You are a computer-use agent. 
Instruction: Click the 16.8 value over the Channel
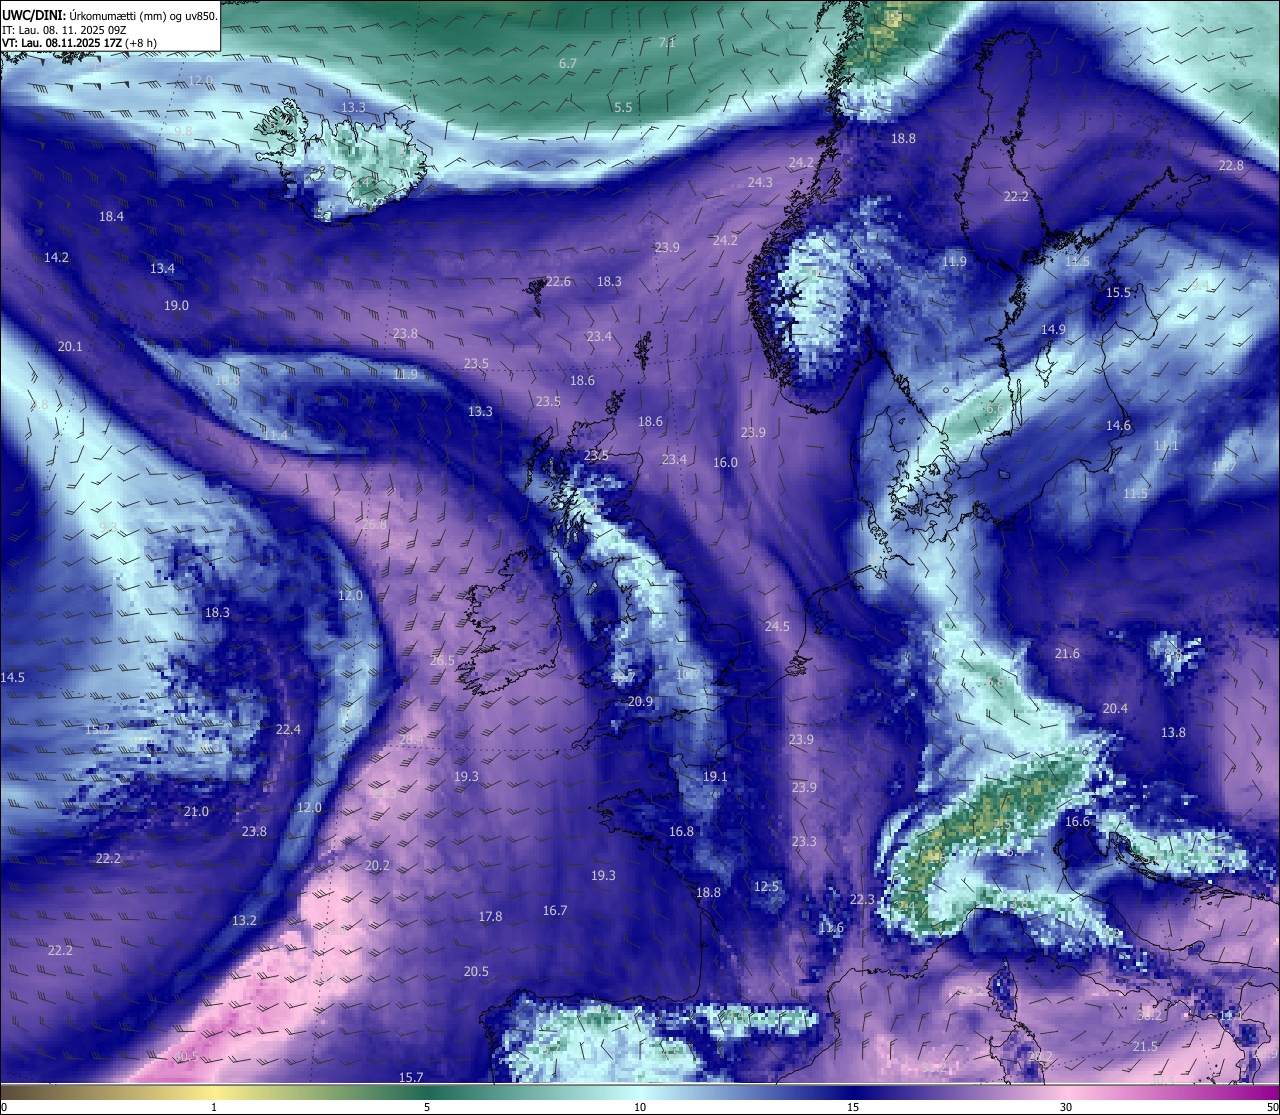[681, 831]
